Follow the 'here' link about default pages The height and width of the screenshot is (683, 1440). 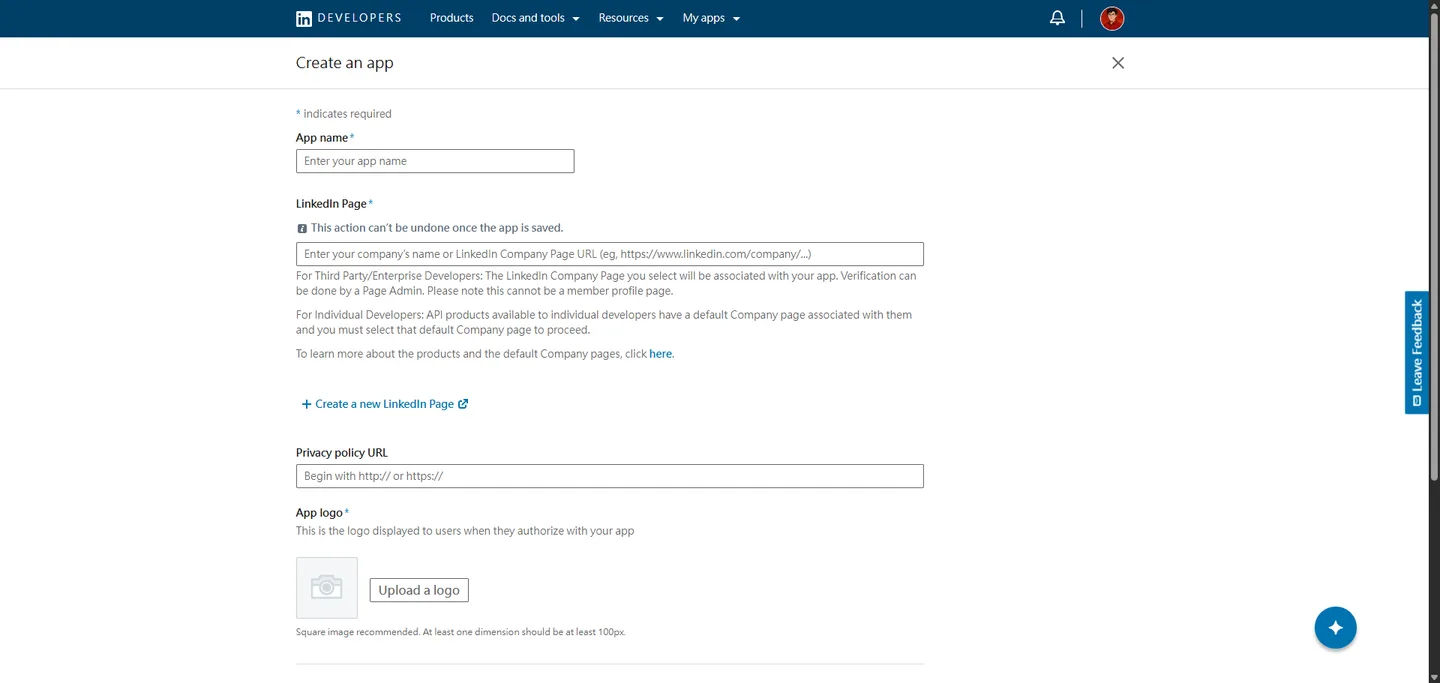tap(660, 354)
